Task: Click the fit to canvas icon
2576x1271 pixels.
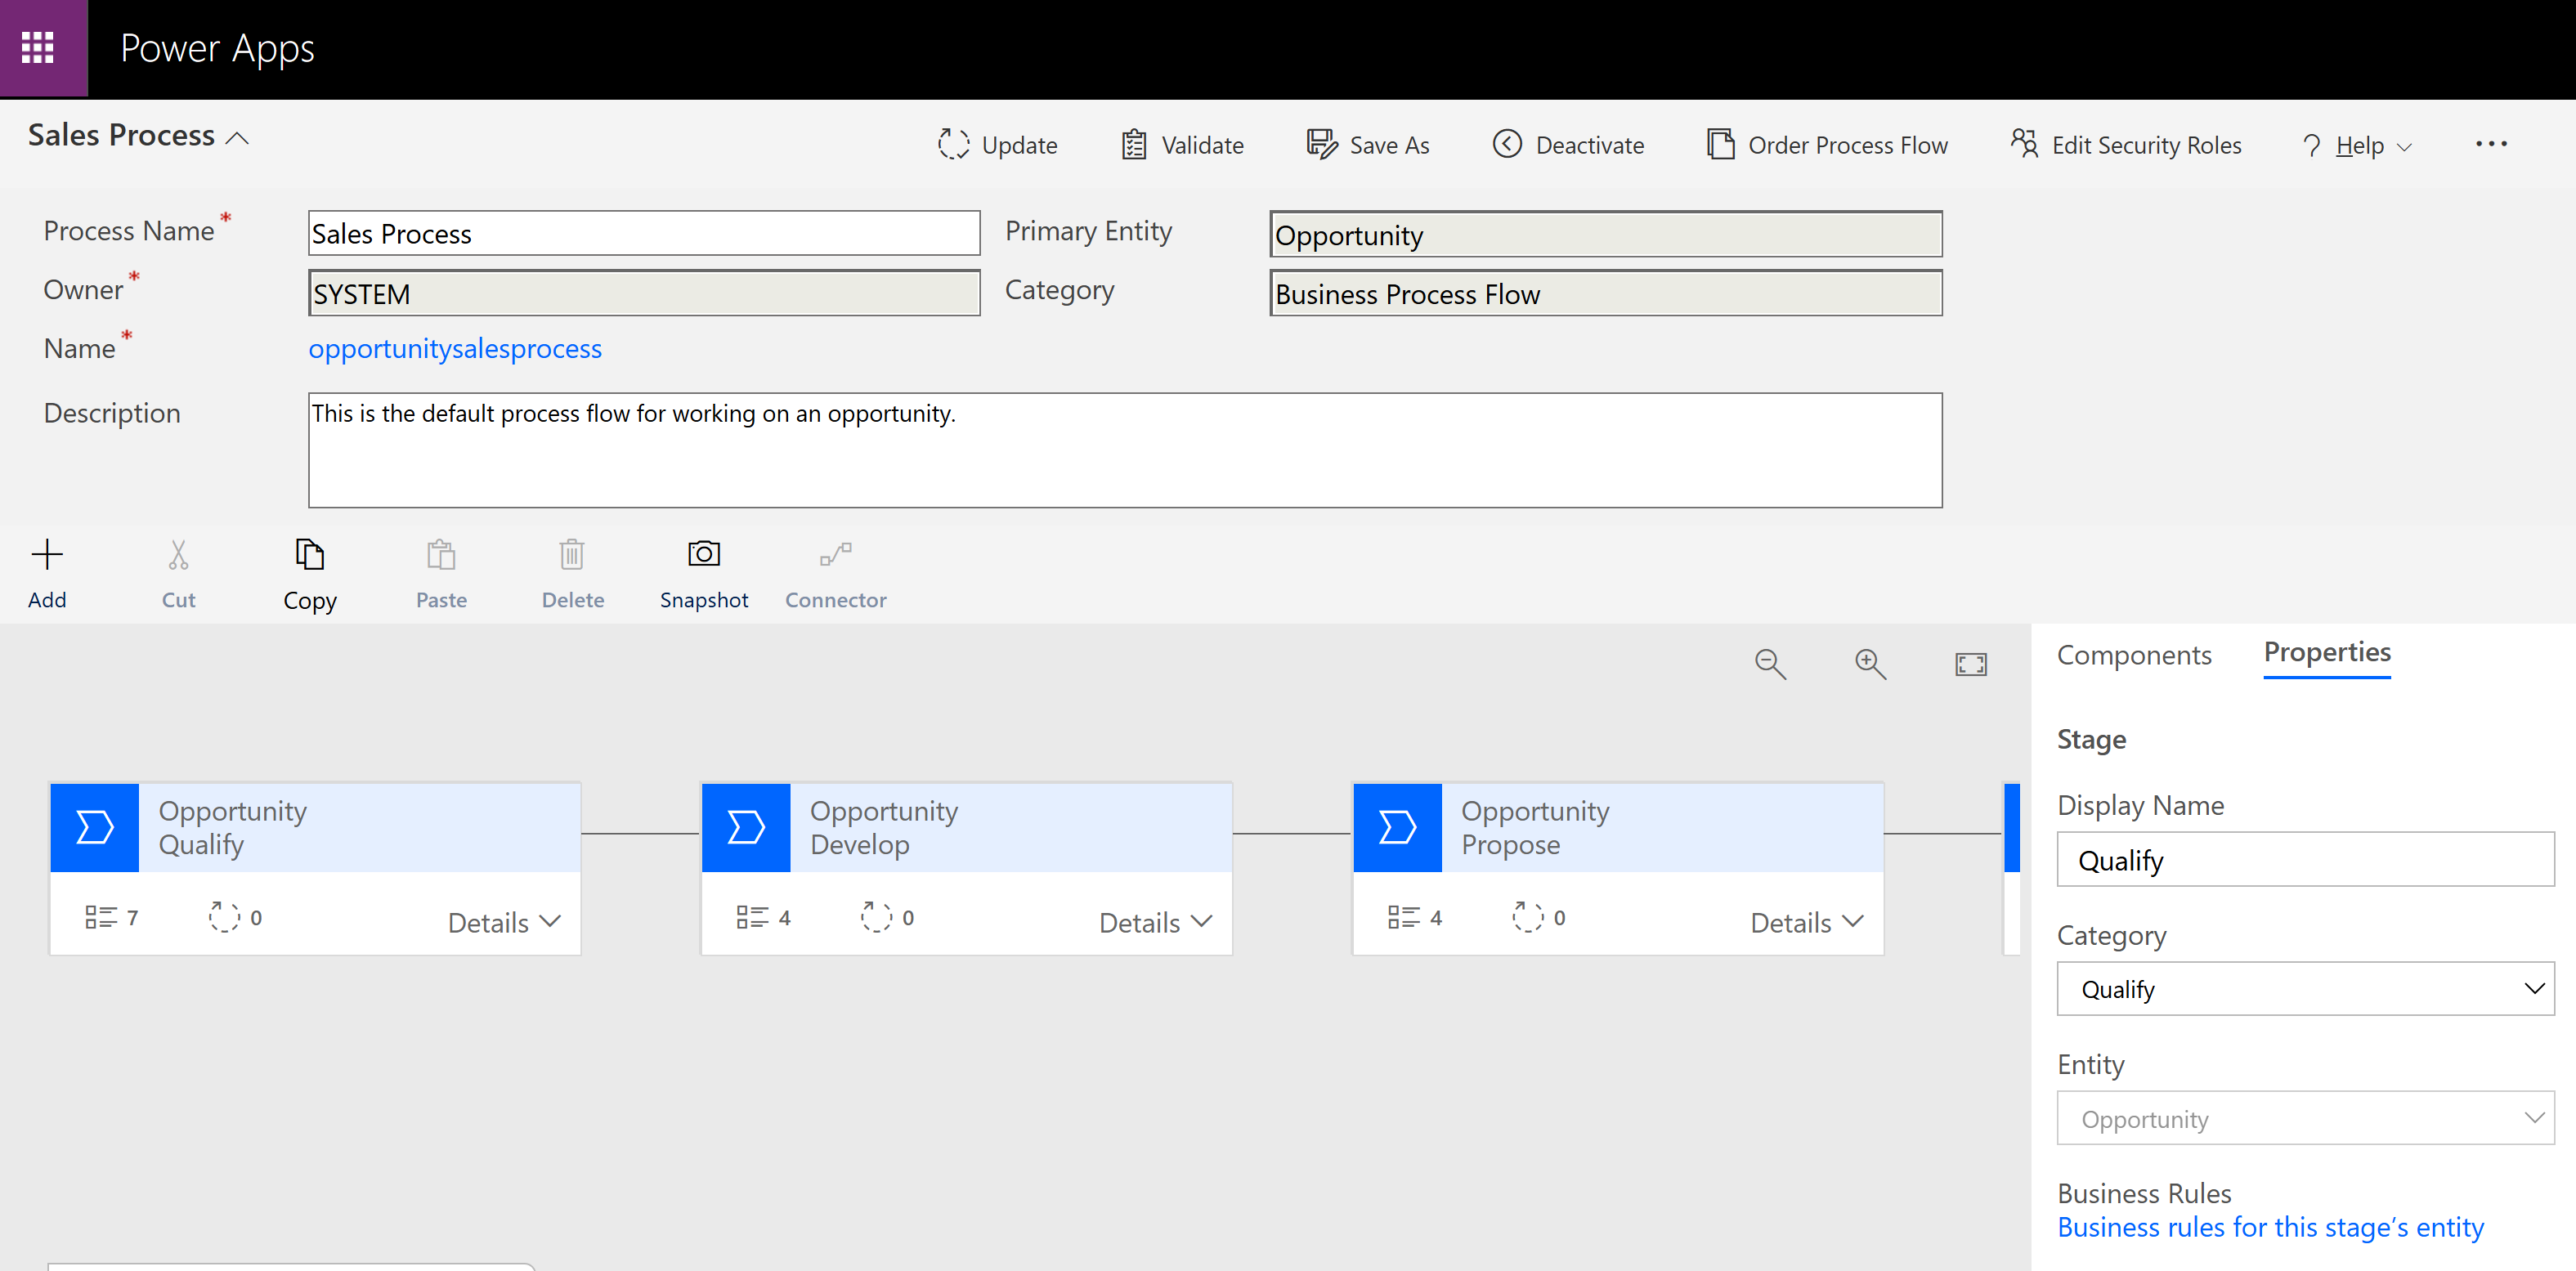Action: tap(1970, 664)
